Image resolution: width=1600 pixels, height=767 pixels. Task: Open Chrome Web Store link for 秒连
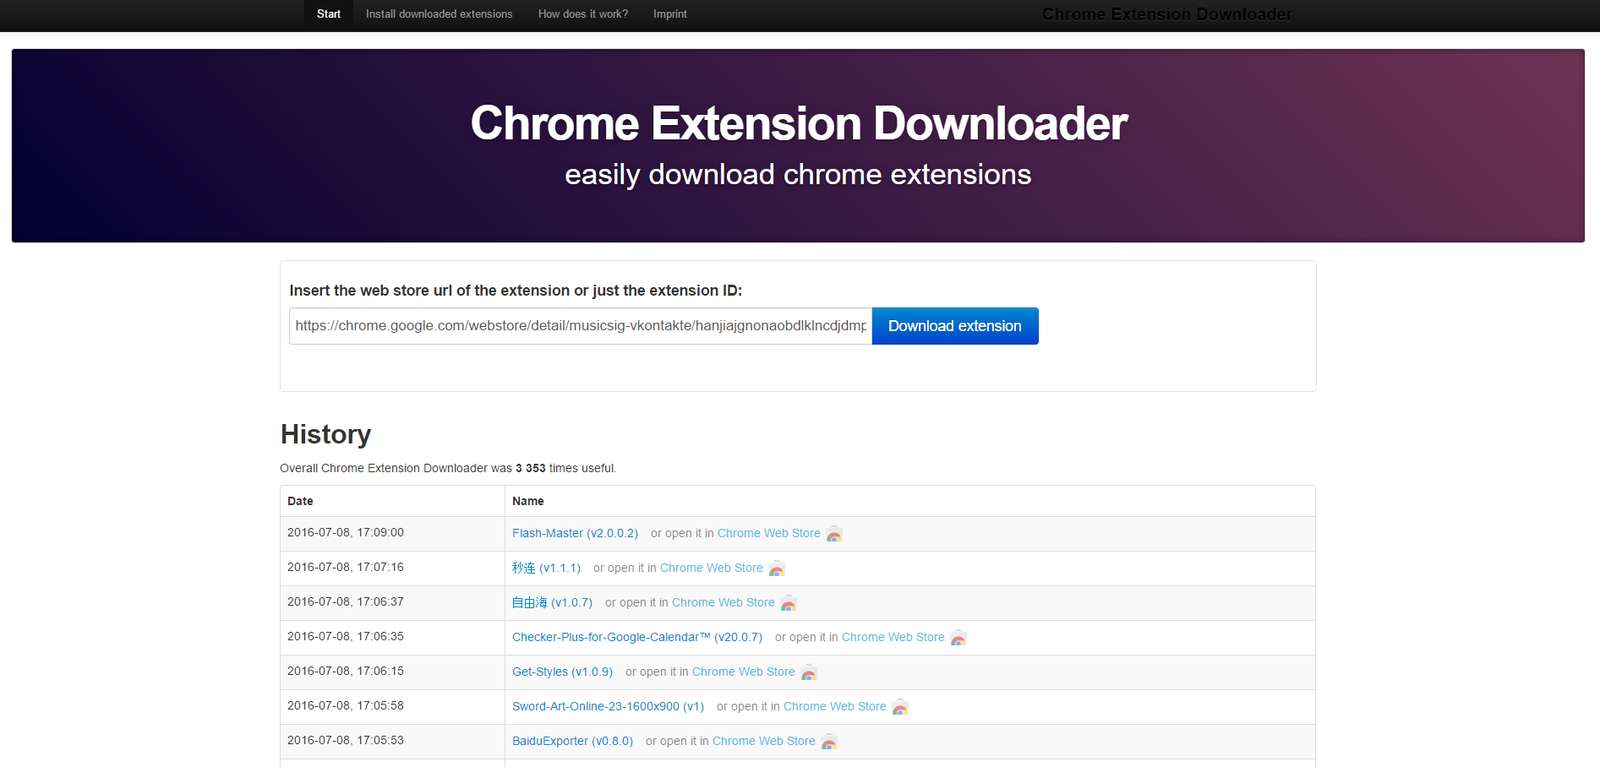(711, 568)
